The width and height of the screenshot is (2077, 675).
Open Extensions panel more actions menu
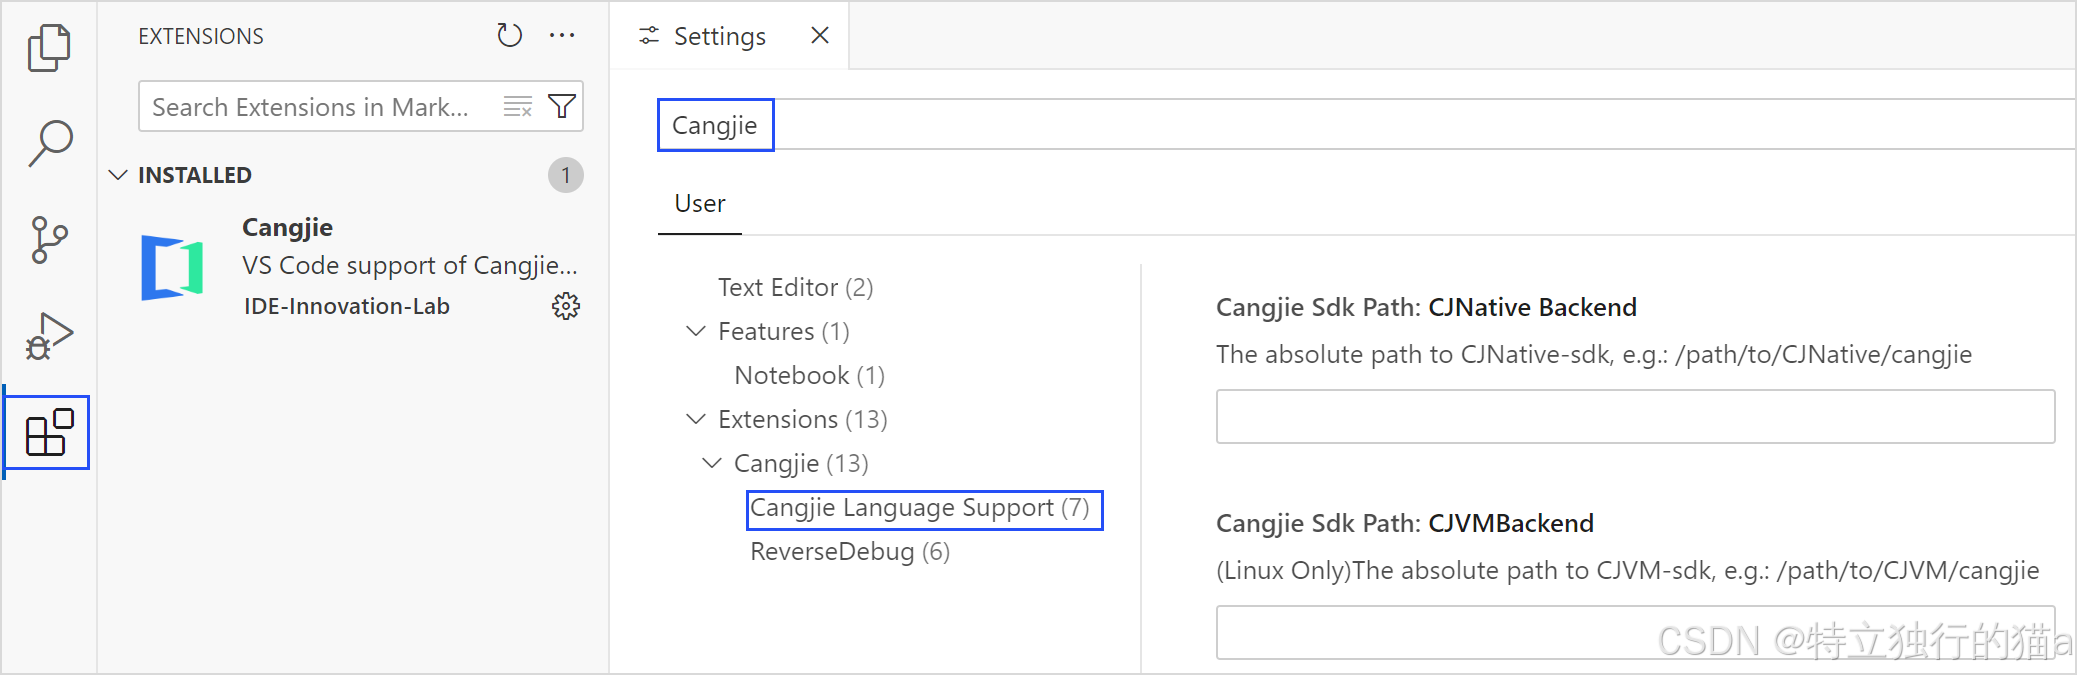pos(562,36)
